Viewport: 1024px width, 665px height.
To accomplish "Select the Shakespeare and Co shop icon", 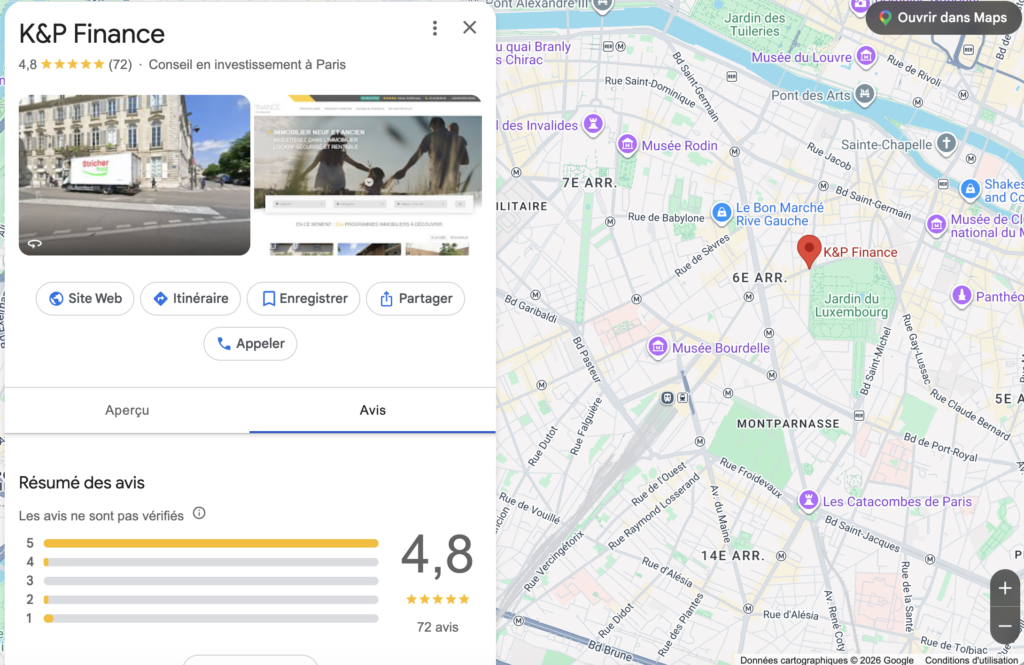I will point(970,189).
